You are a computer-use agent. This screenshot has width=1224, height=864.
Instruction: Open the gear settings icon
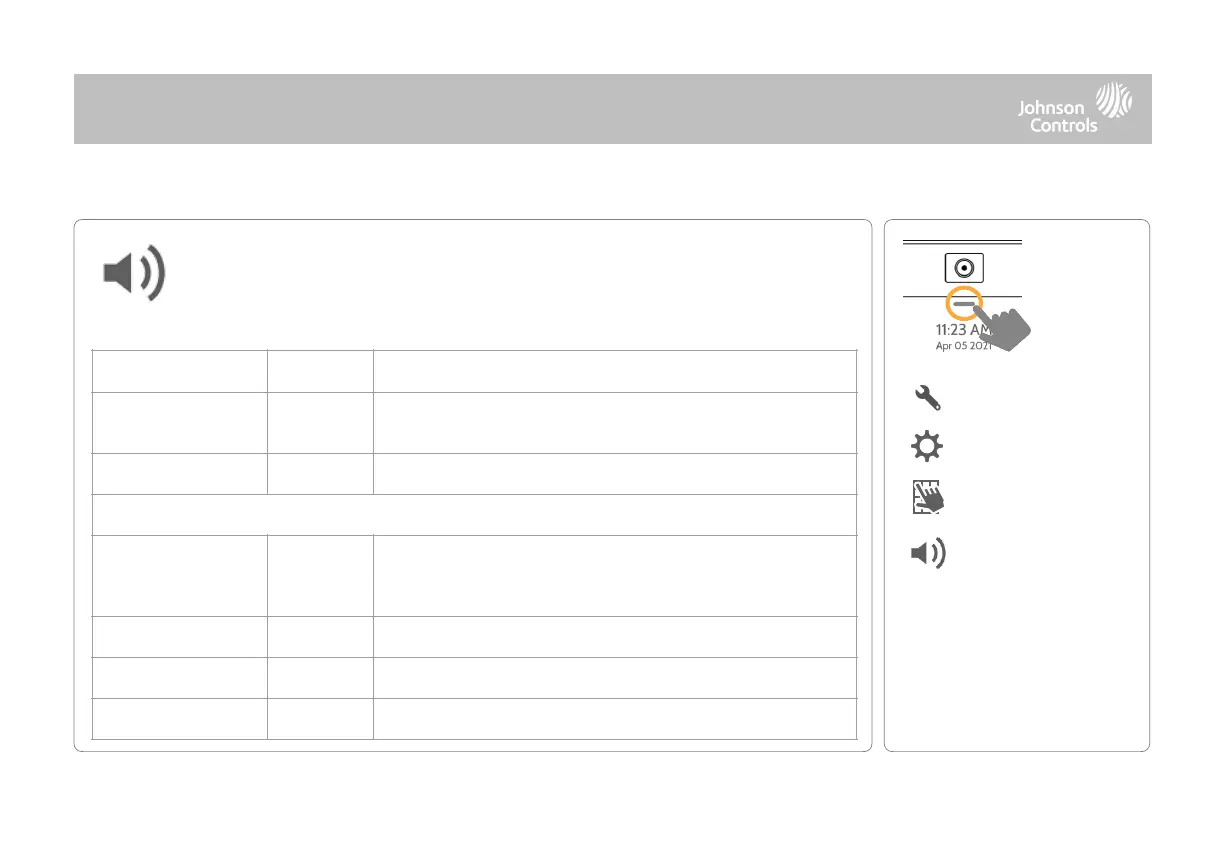coord(928,448)
